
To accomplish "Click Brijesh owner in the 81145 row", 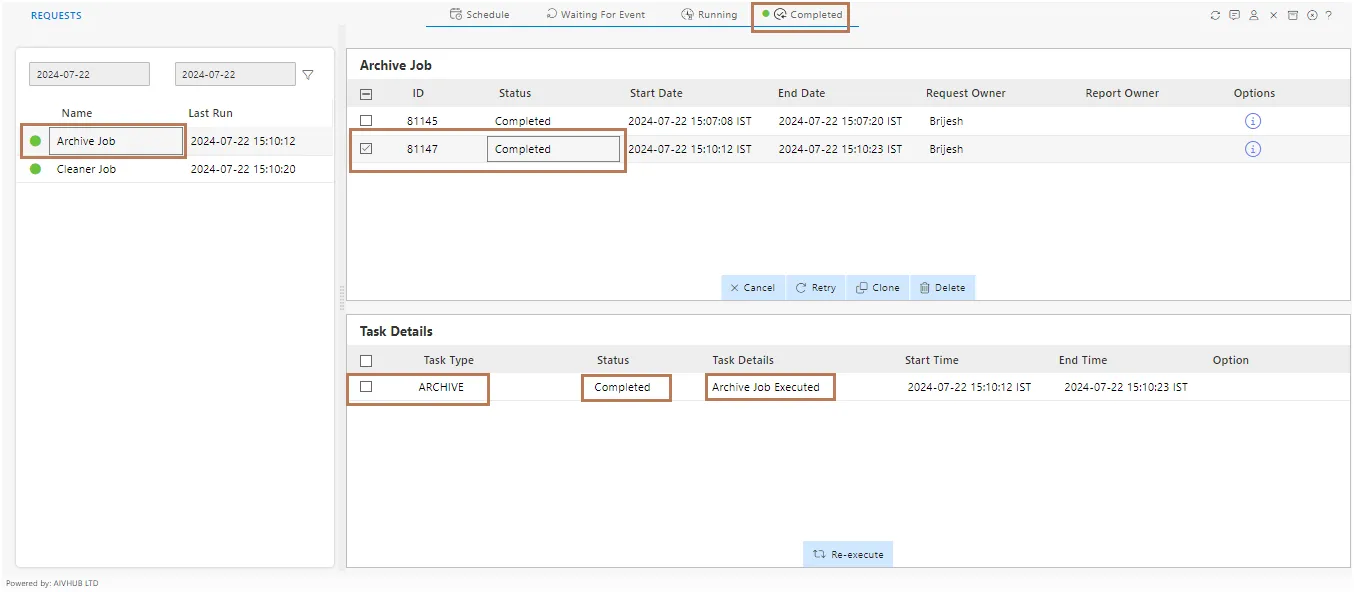I will tap(946, 121).
